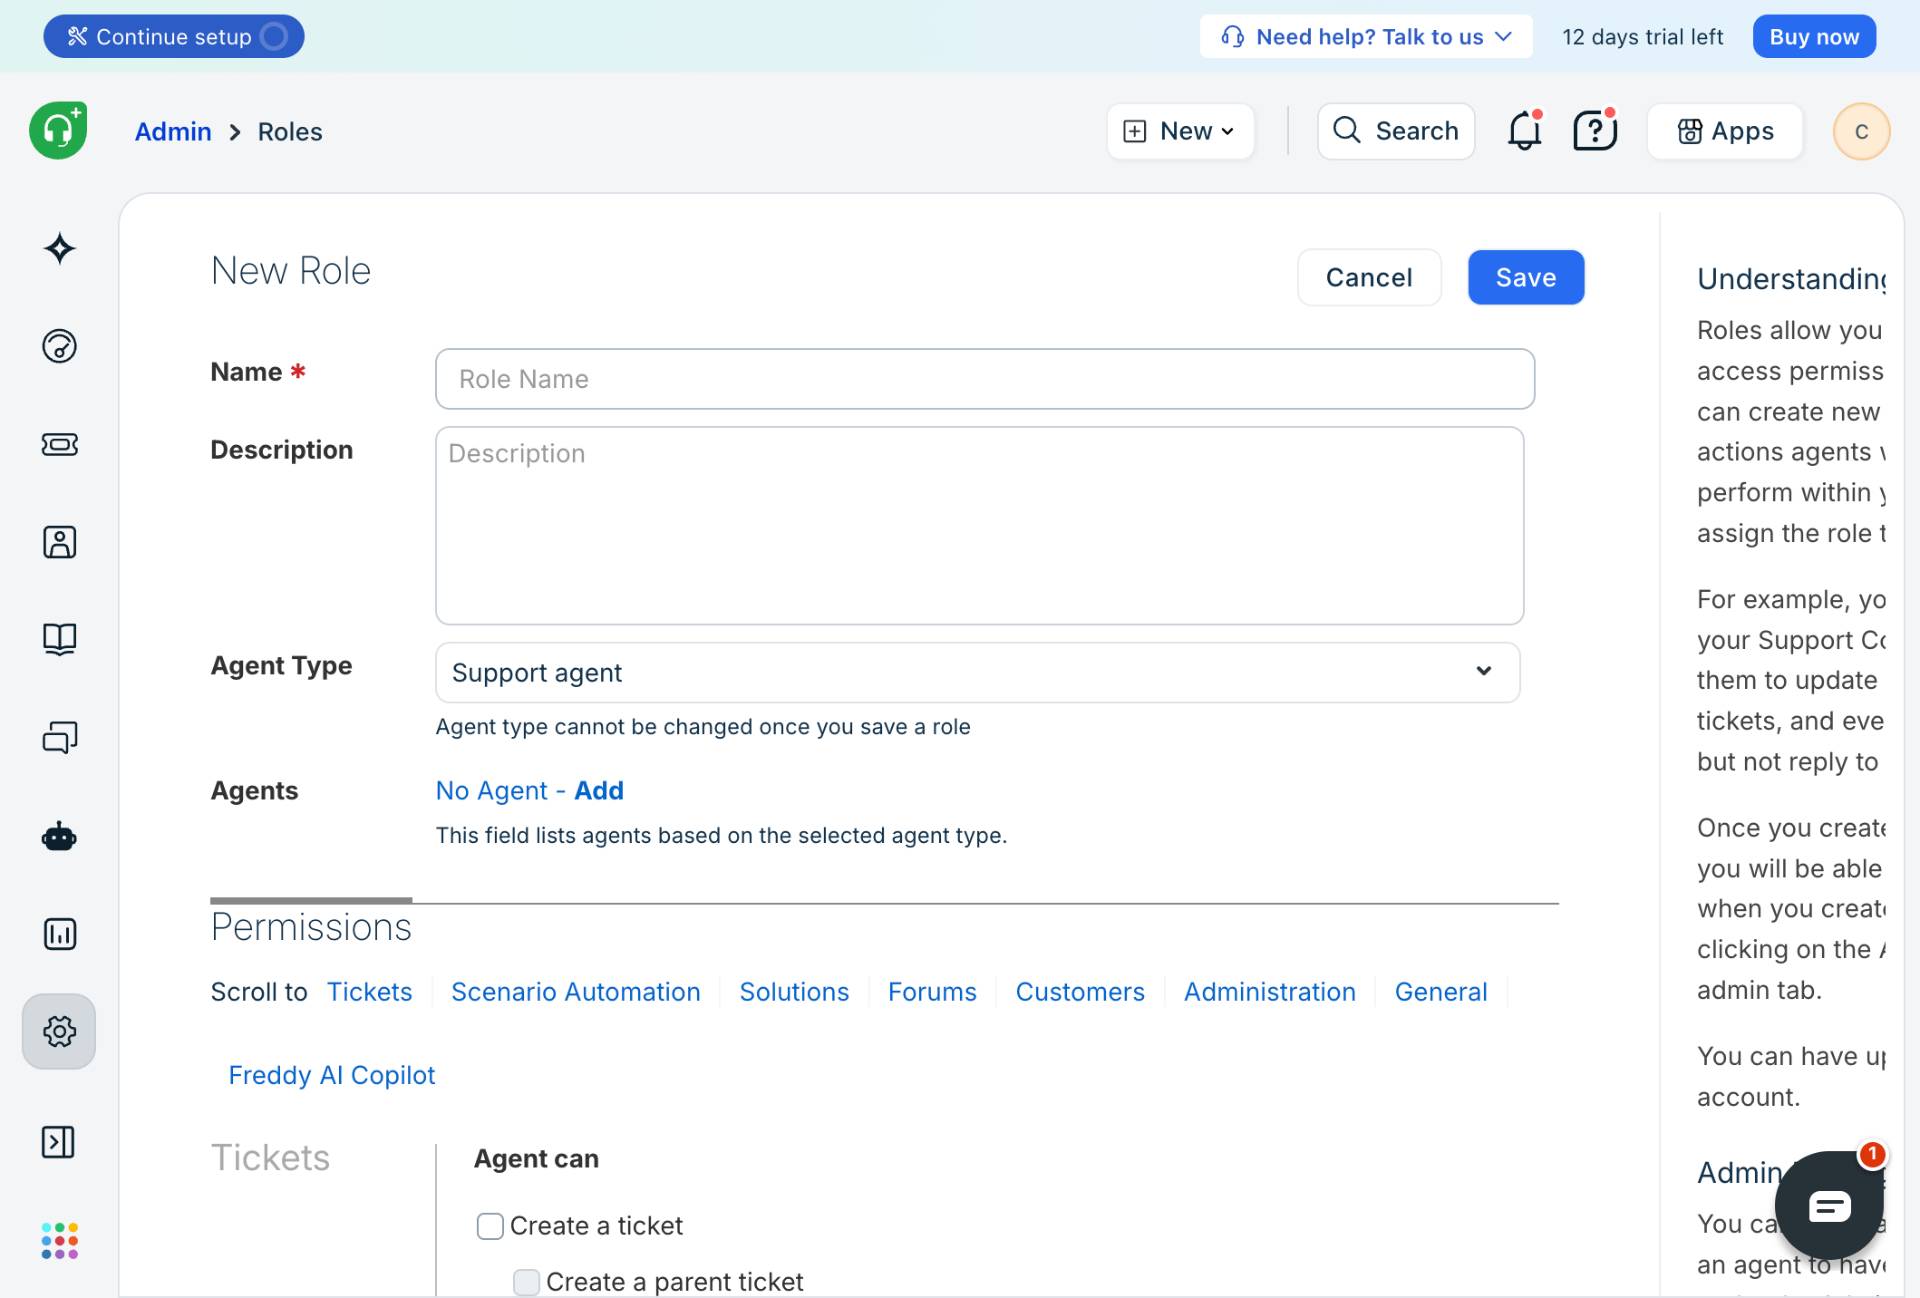Image resolution: width=1920 pixels, height=1298 pixels.
Task: Click the user avatar labeled C
Action: point(1861,131)
